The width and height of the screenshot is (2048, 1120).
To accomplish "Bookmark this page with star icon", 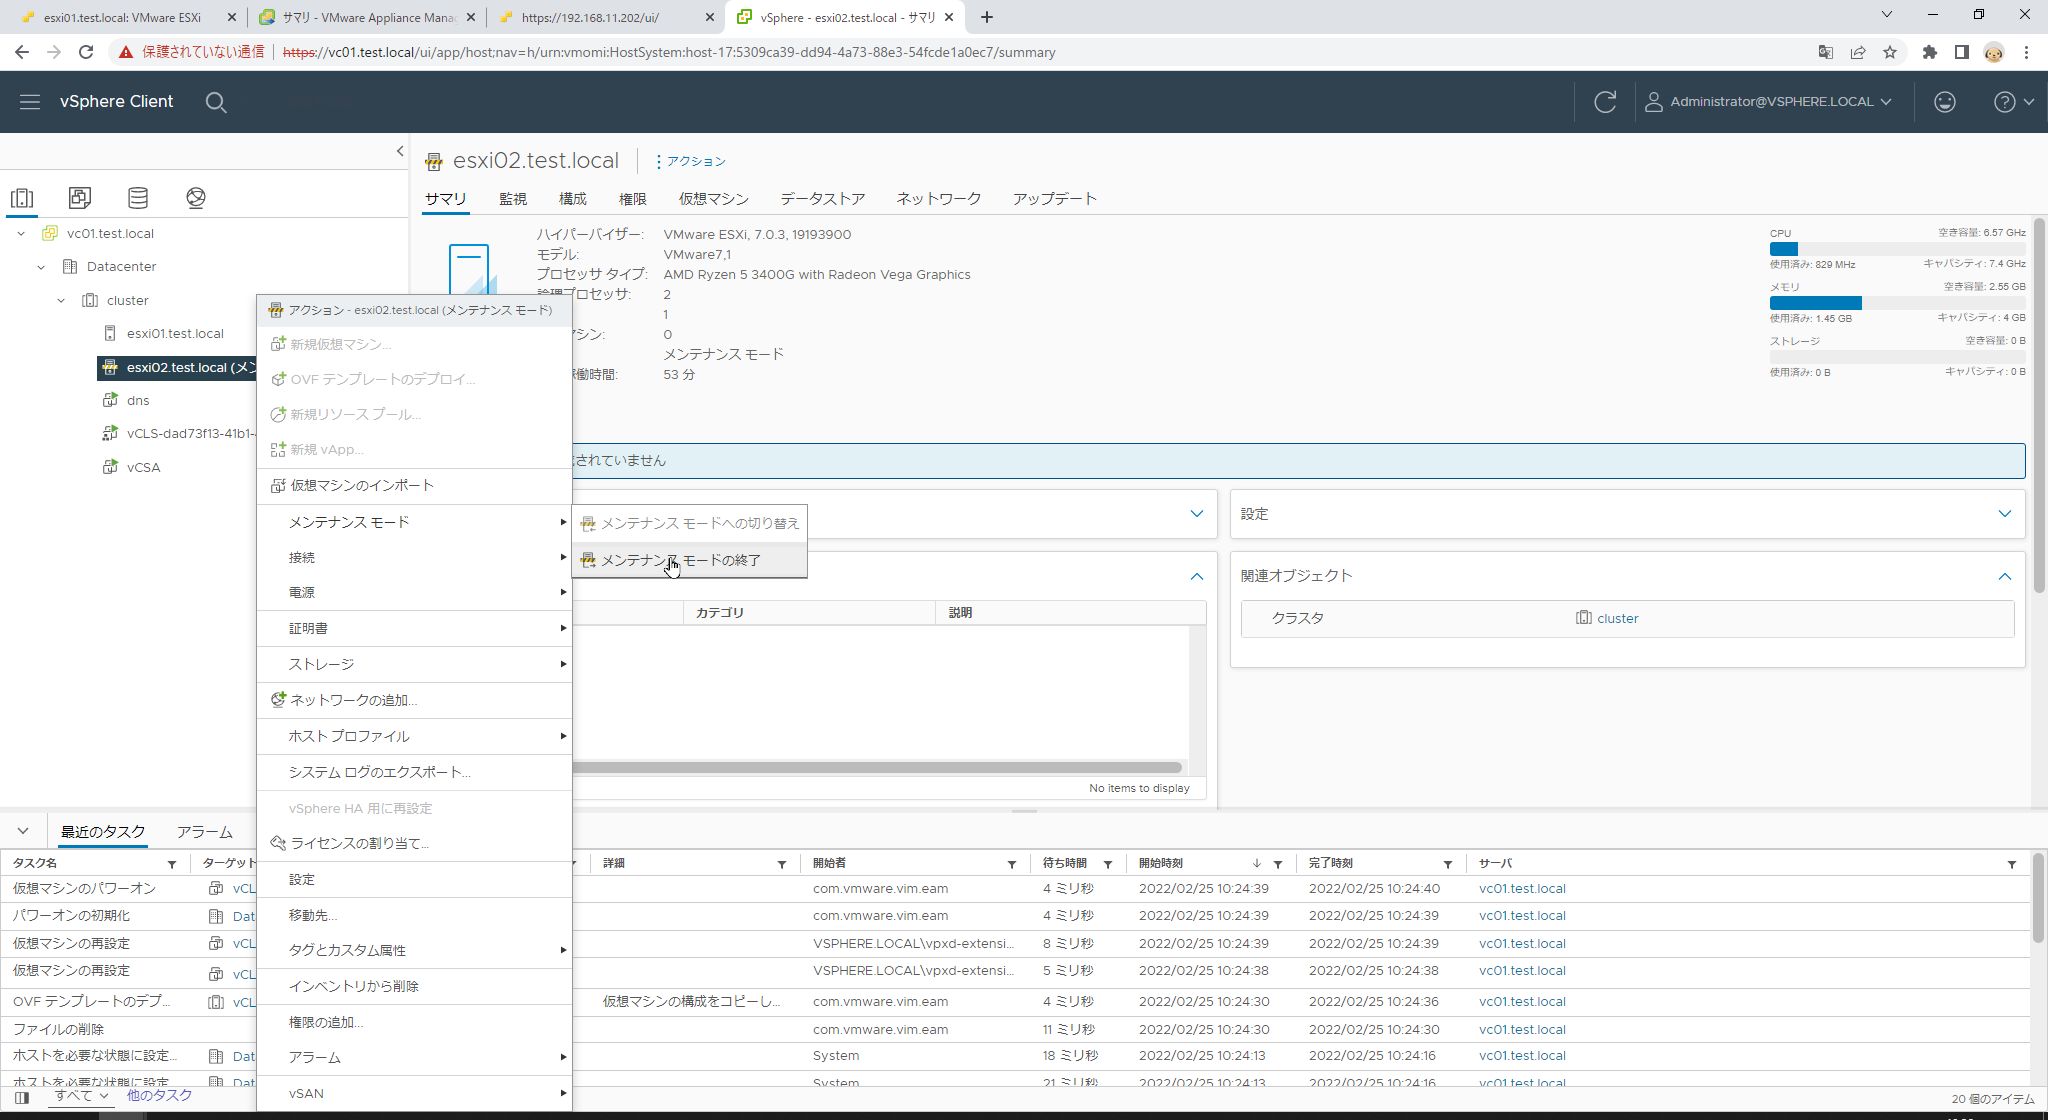I will tap(1889, 52).
